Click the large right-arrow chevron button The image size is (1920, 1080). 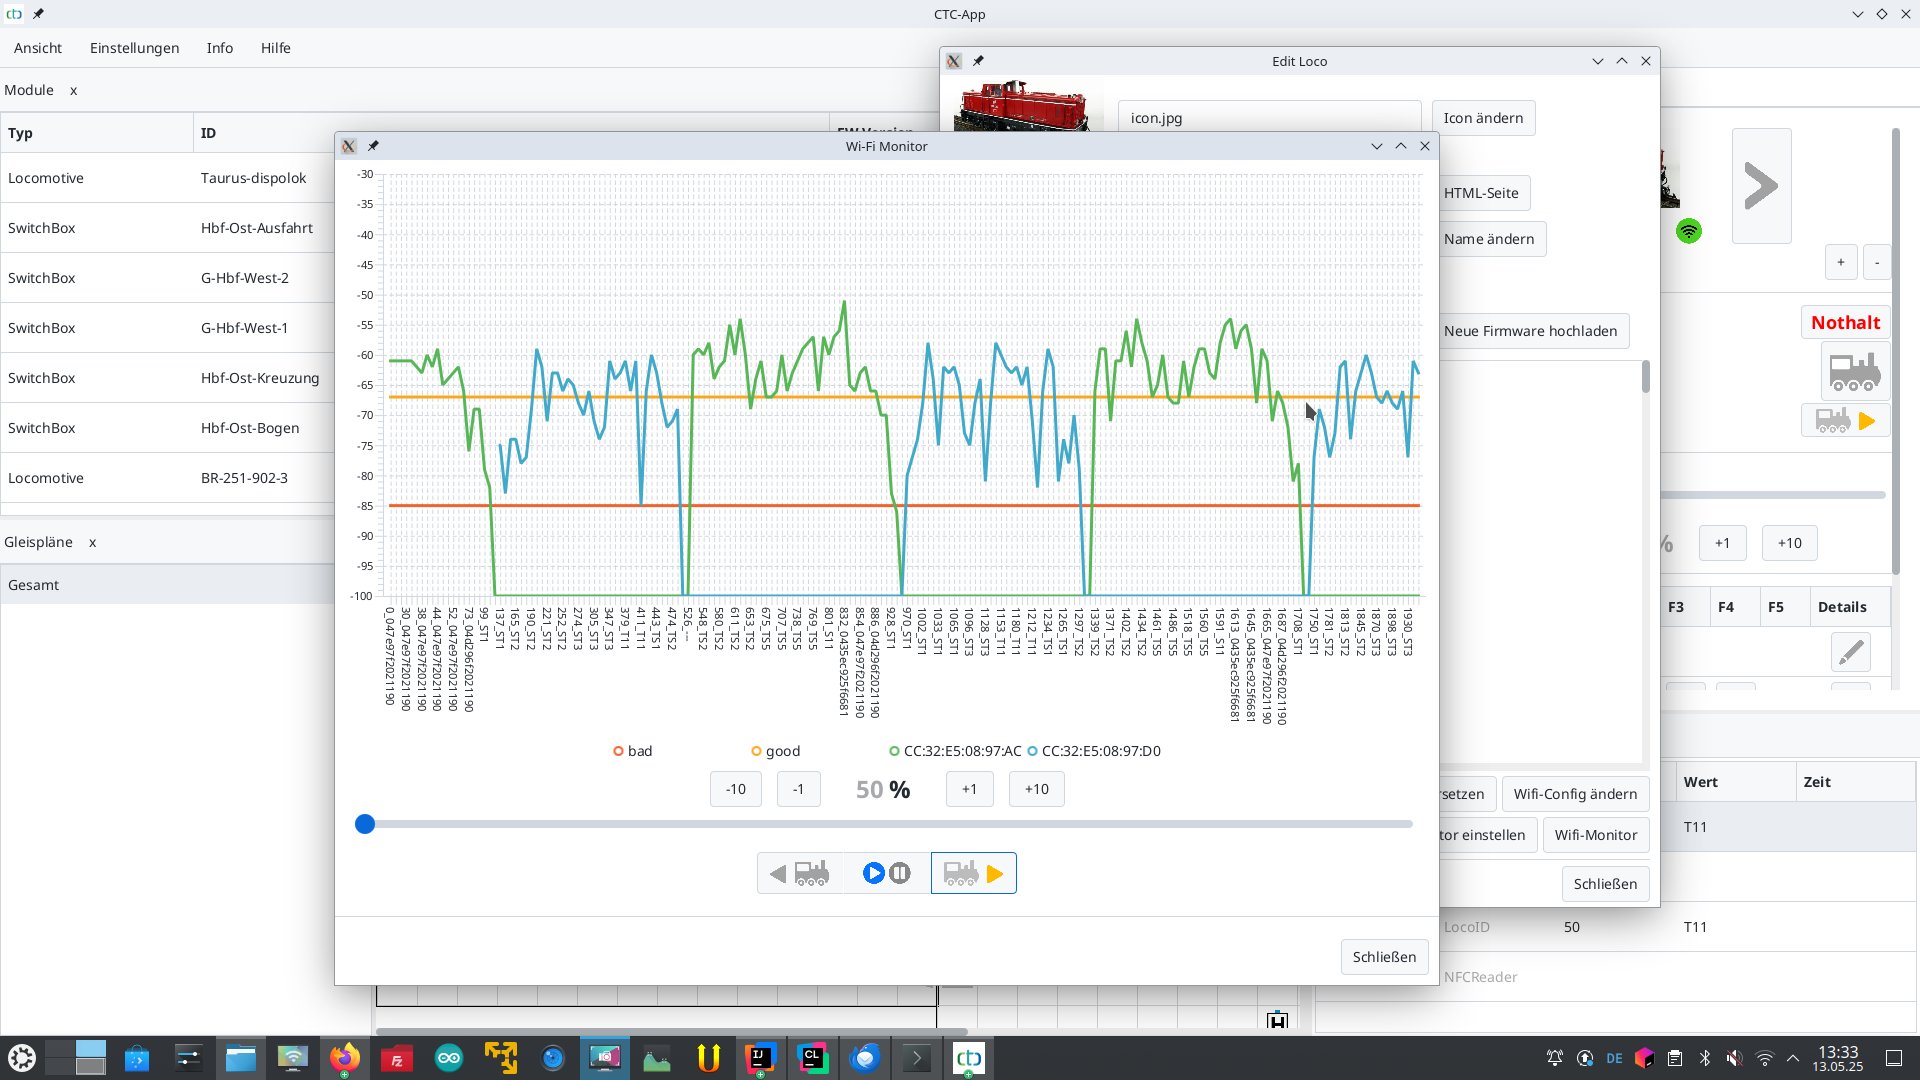pos(1761,186)
